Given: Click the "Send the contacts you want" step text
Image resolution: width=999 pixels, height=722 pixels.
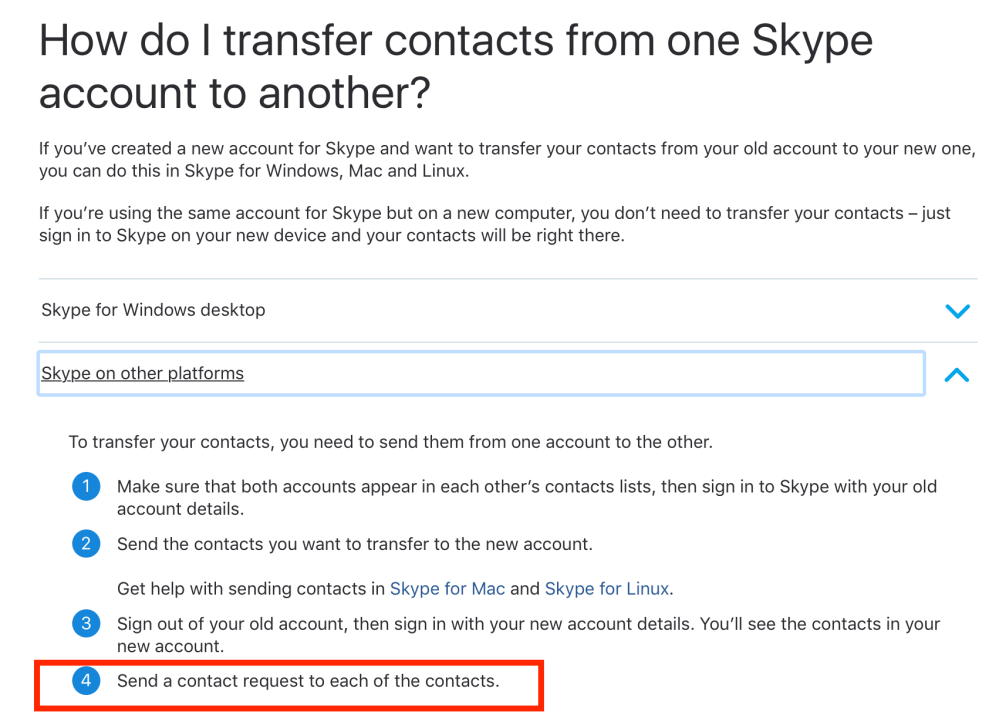Looking at the screenshot, I should 354,544.
